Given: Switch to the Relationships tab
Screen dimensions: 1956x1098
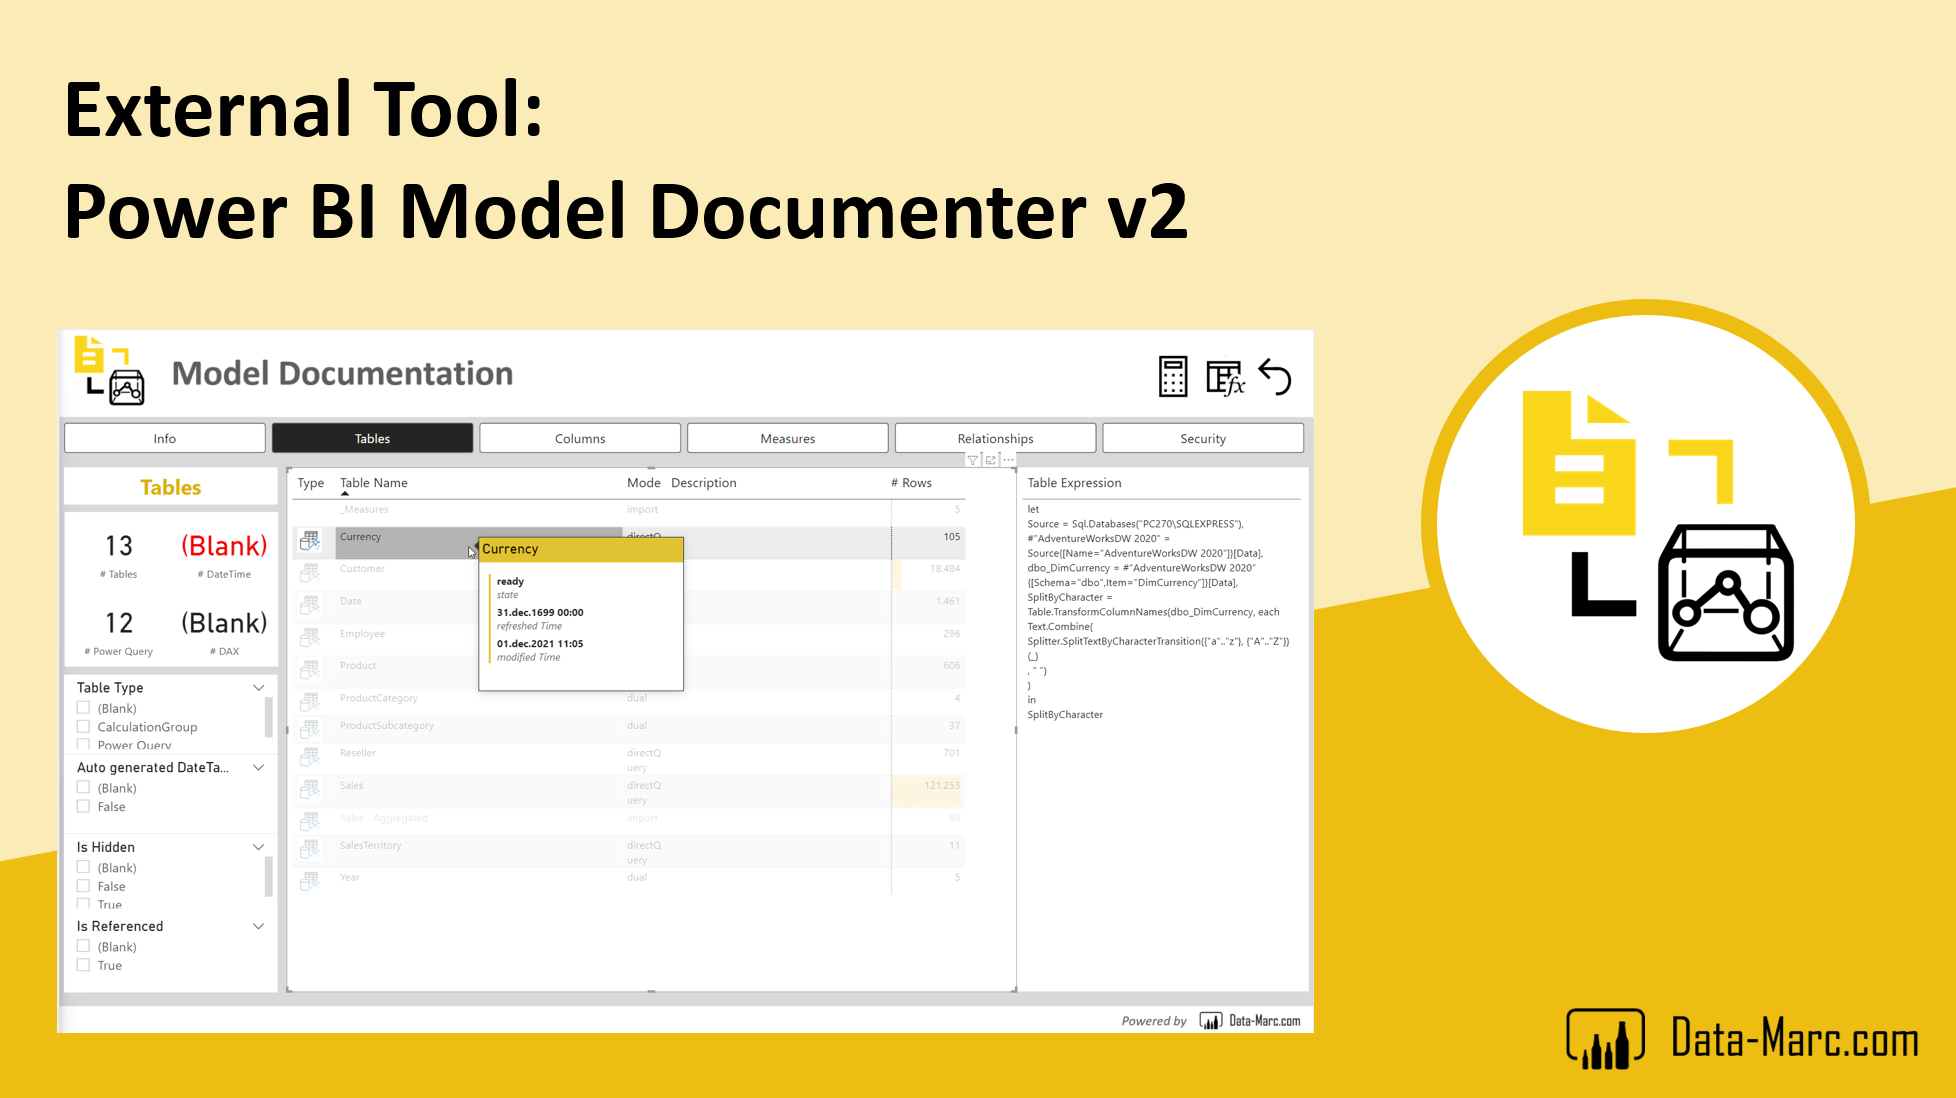Looking at the screenshot, I should 995,438.
